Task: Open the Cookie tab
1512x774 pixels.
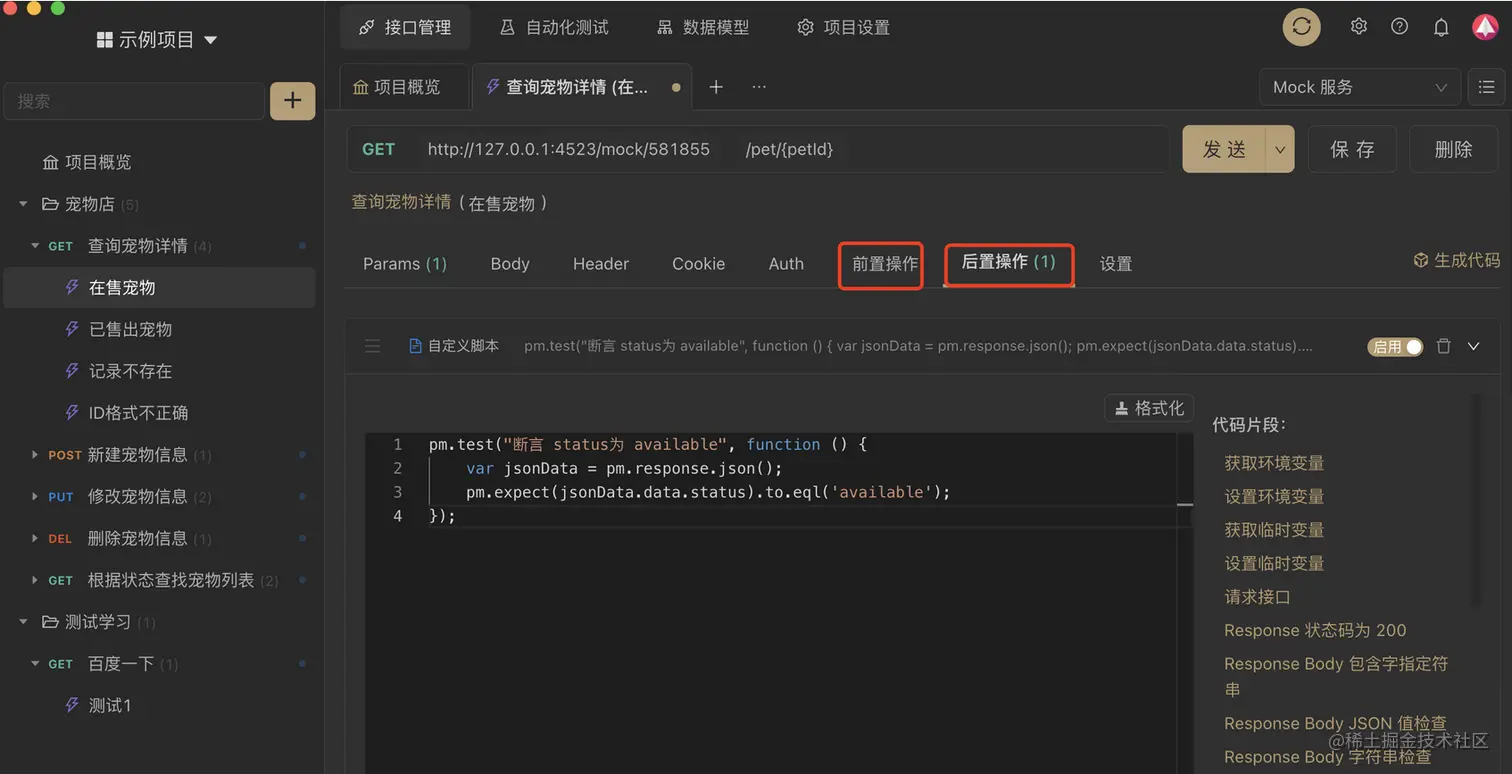Action: [x=698, y=264]
